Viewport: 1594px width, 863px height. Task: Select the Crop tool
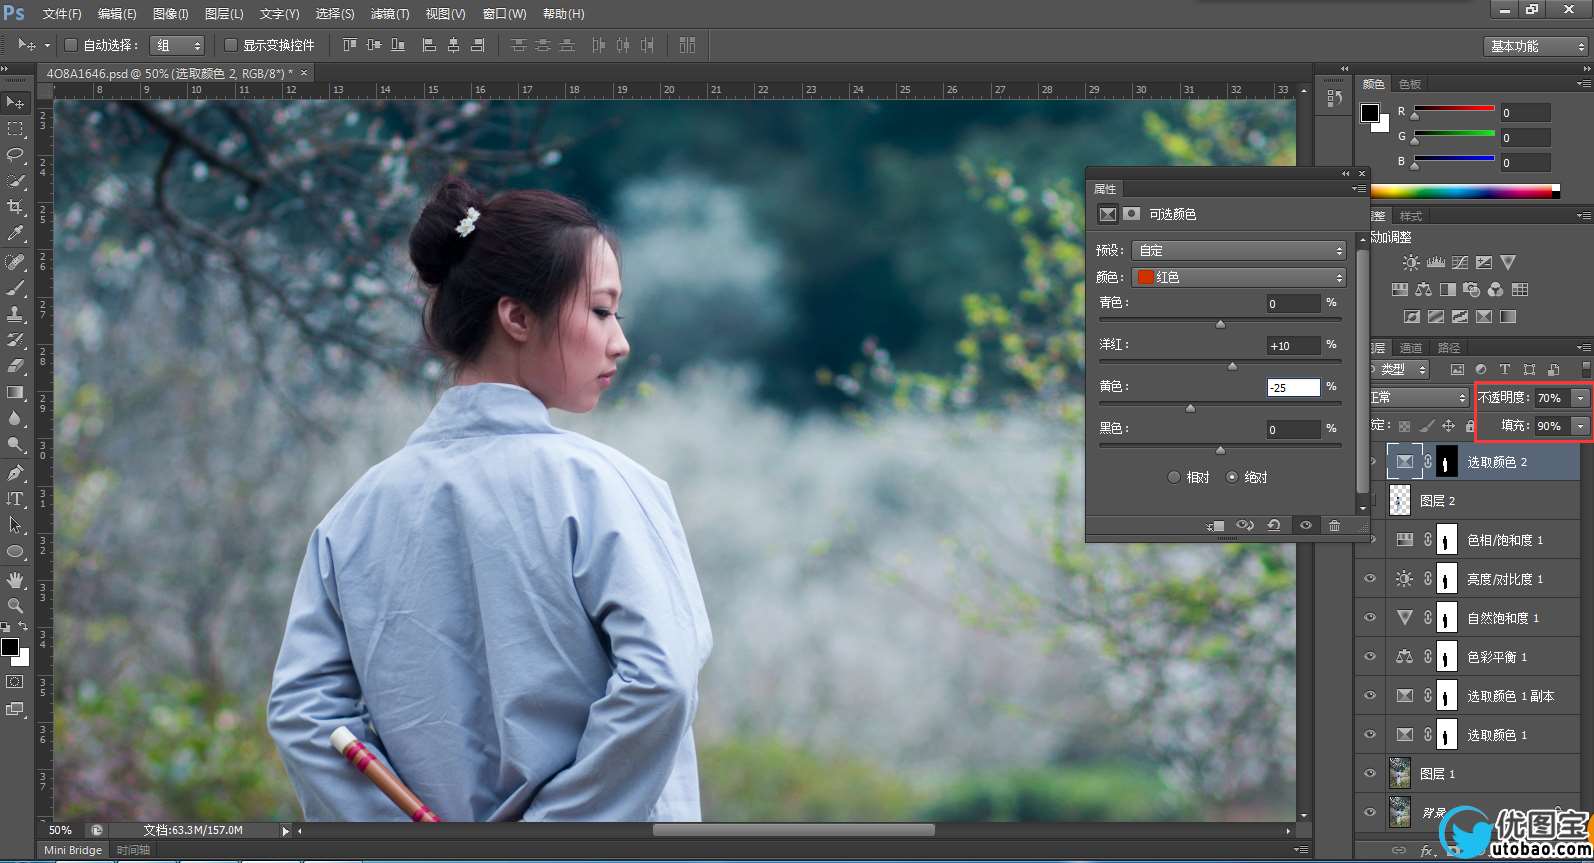[15, 207]
